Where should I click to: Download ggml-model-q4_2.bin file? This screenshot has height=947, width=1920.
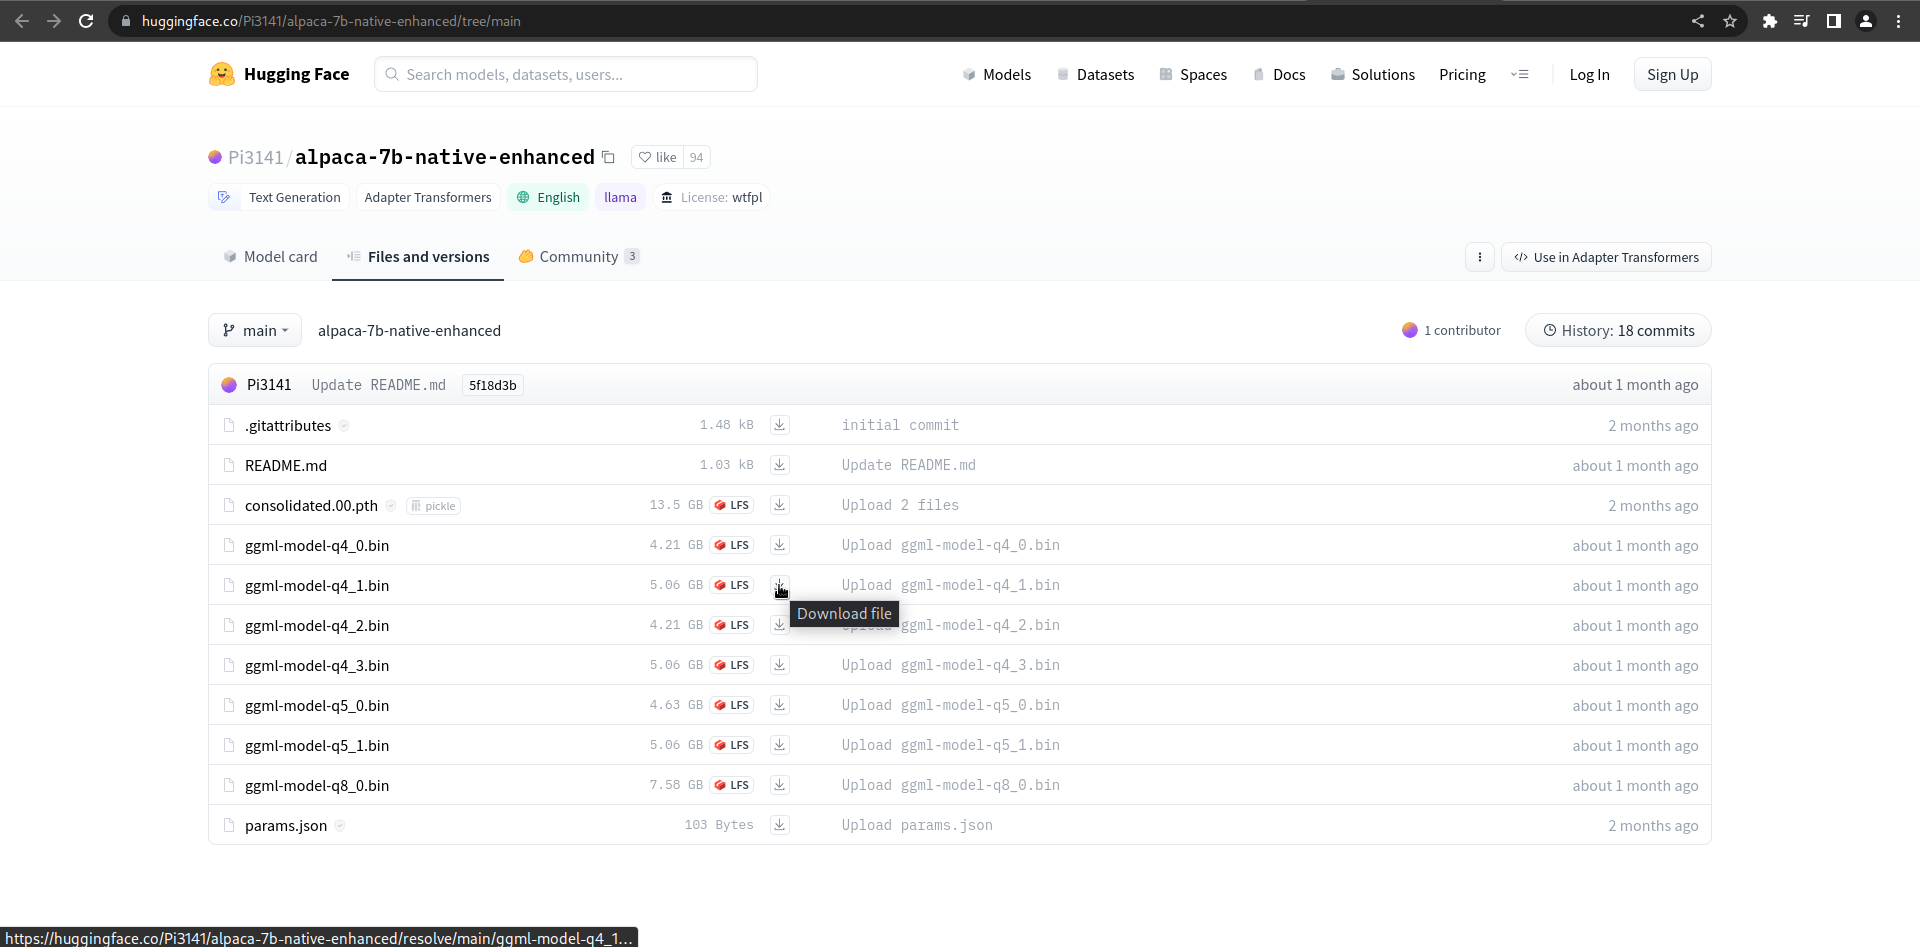(779, 625)
